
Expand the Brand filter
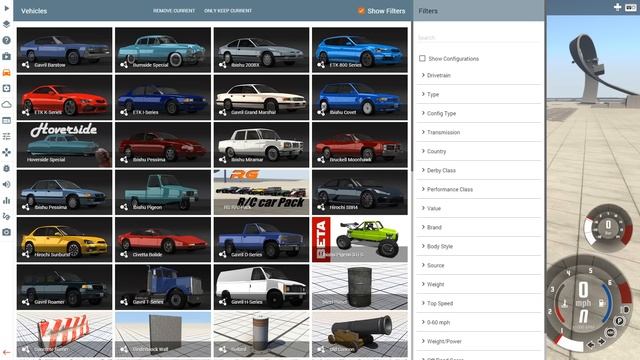point(479,227)
